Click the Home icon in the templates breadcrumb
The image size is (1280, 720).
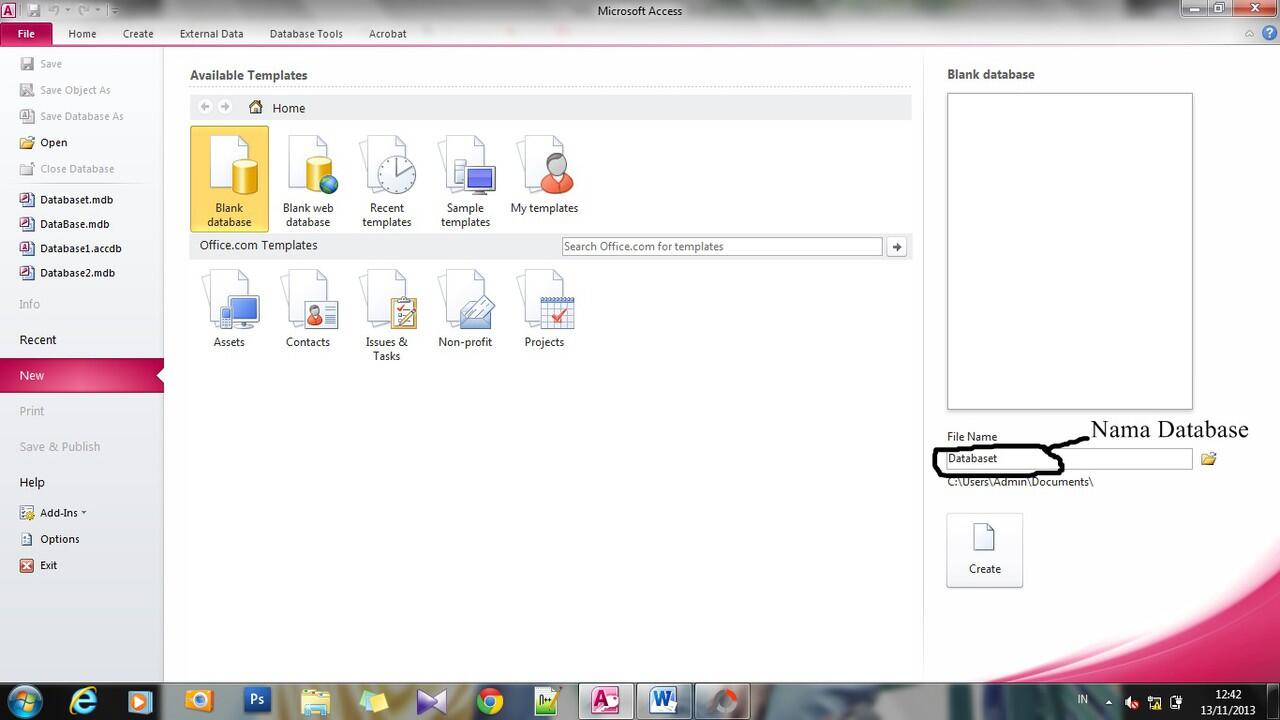pos(256,107)
